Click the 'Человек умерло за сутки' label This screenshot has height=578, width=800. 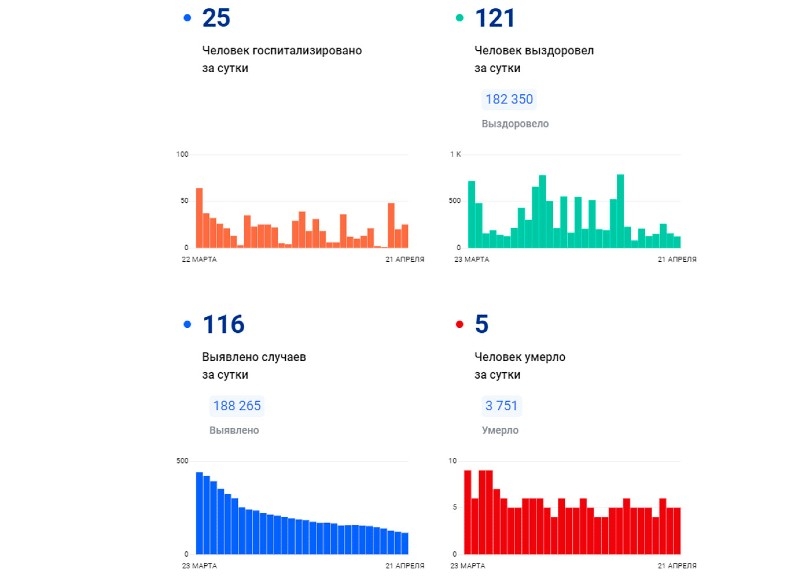pos(523,365)
